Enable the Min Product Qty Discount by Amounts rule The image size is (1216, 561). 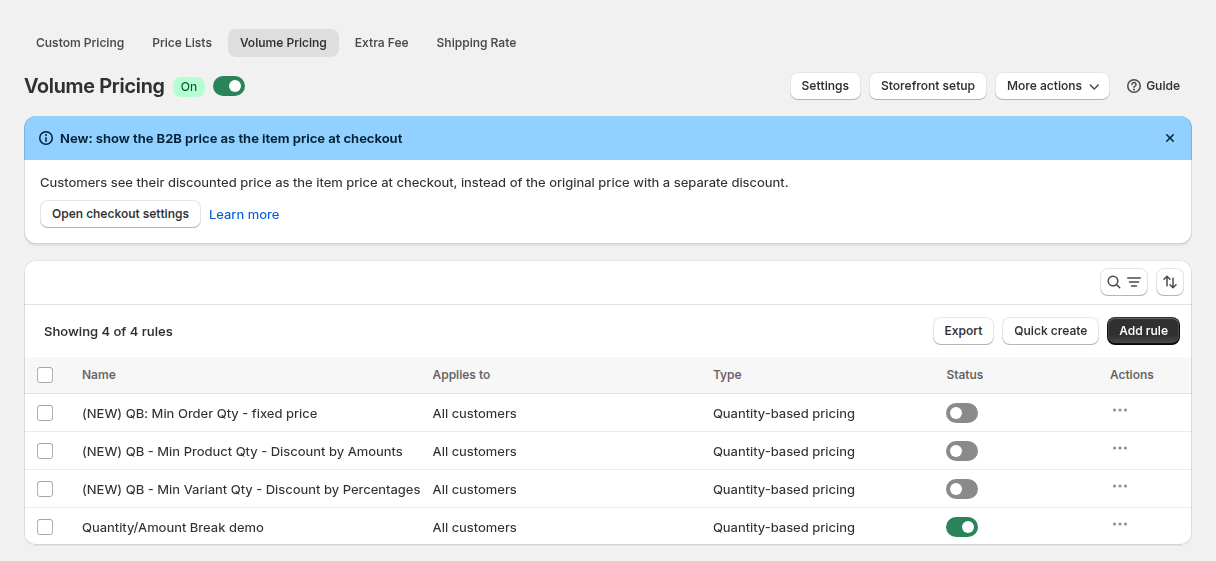(962, 451)
